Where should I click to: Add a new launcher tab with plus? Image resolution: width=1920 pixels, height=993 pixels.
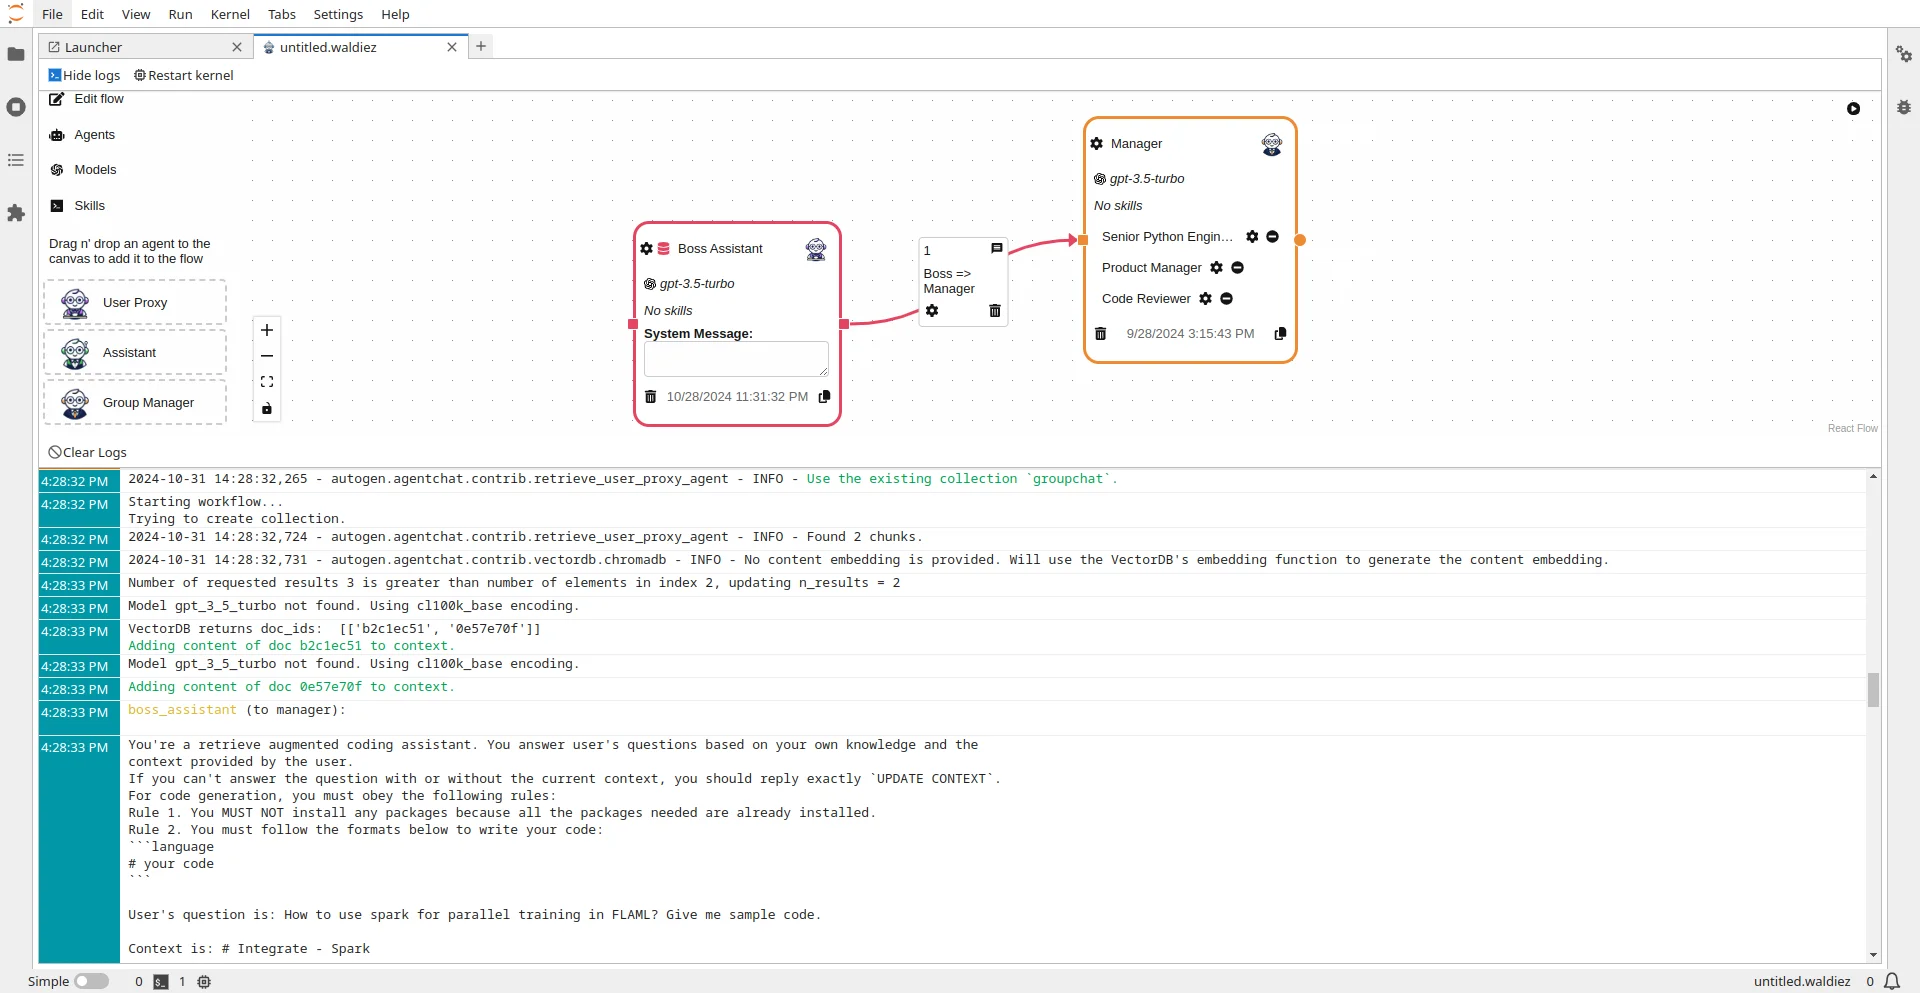(481, 46)
